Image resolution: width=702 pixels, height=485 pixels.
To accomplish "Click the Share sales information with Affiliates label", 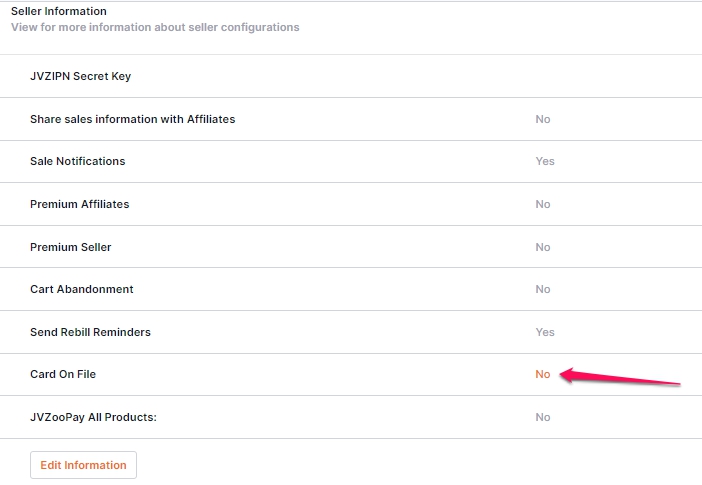I will [132, 119].
